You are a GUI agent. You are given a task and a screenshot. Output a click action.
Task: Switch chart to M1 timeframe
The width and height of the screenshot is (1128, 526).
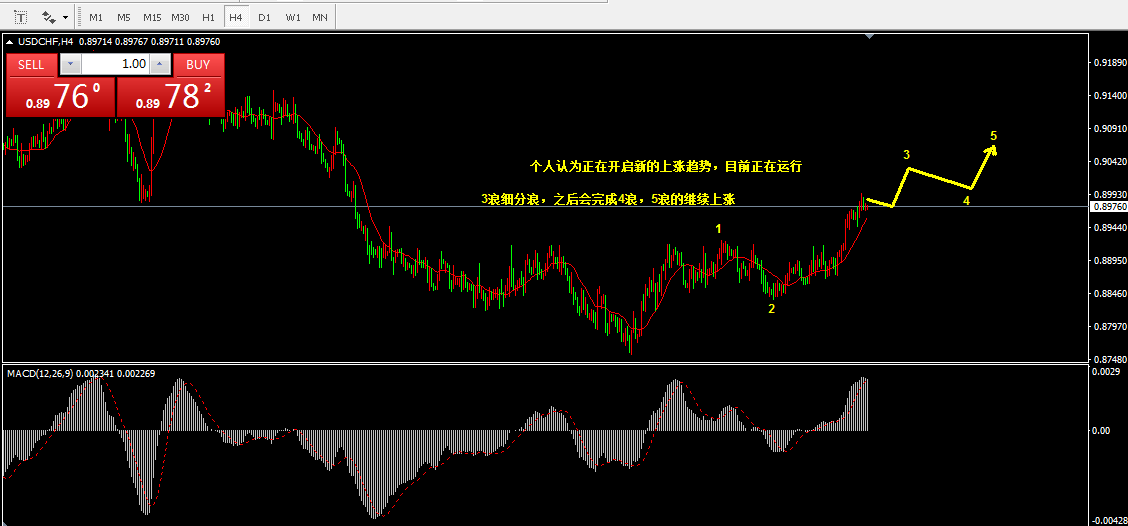96,17
